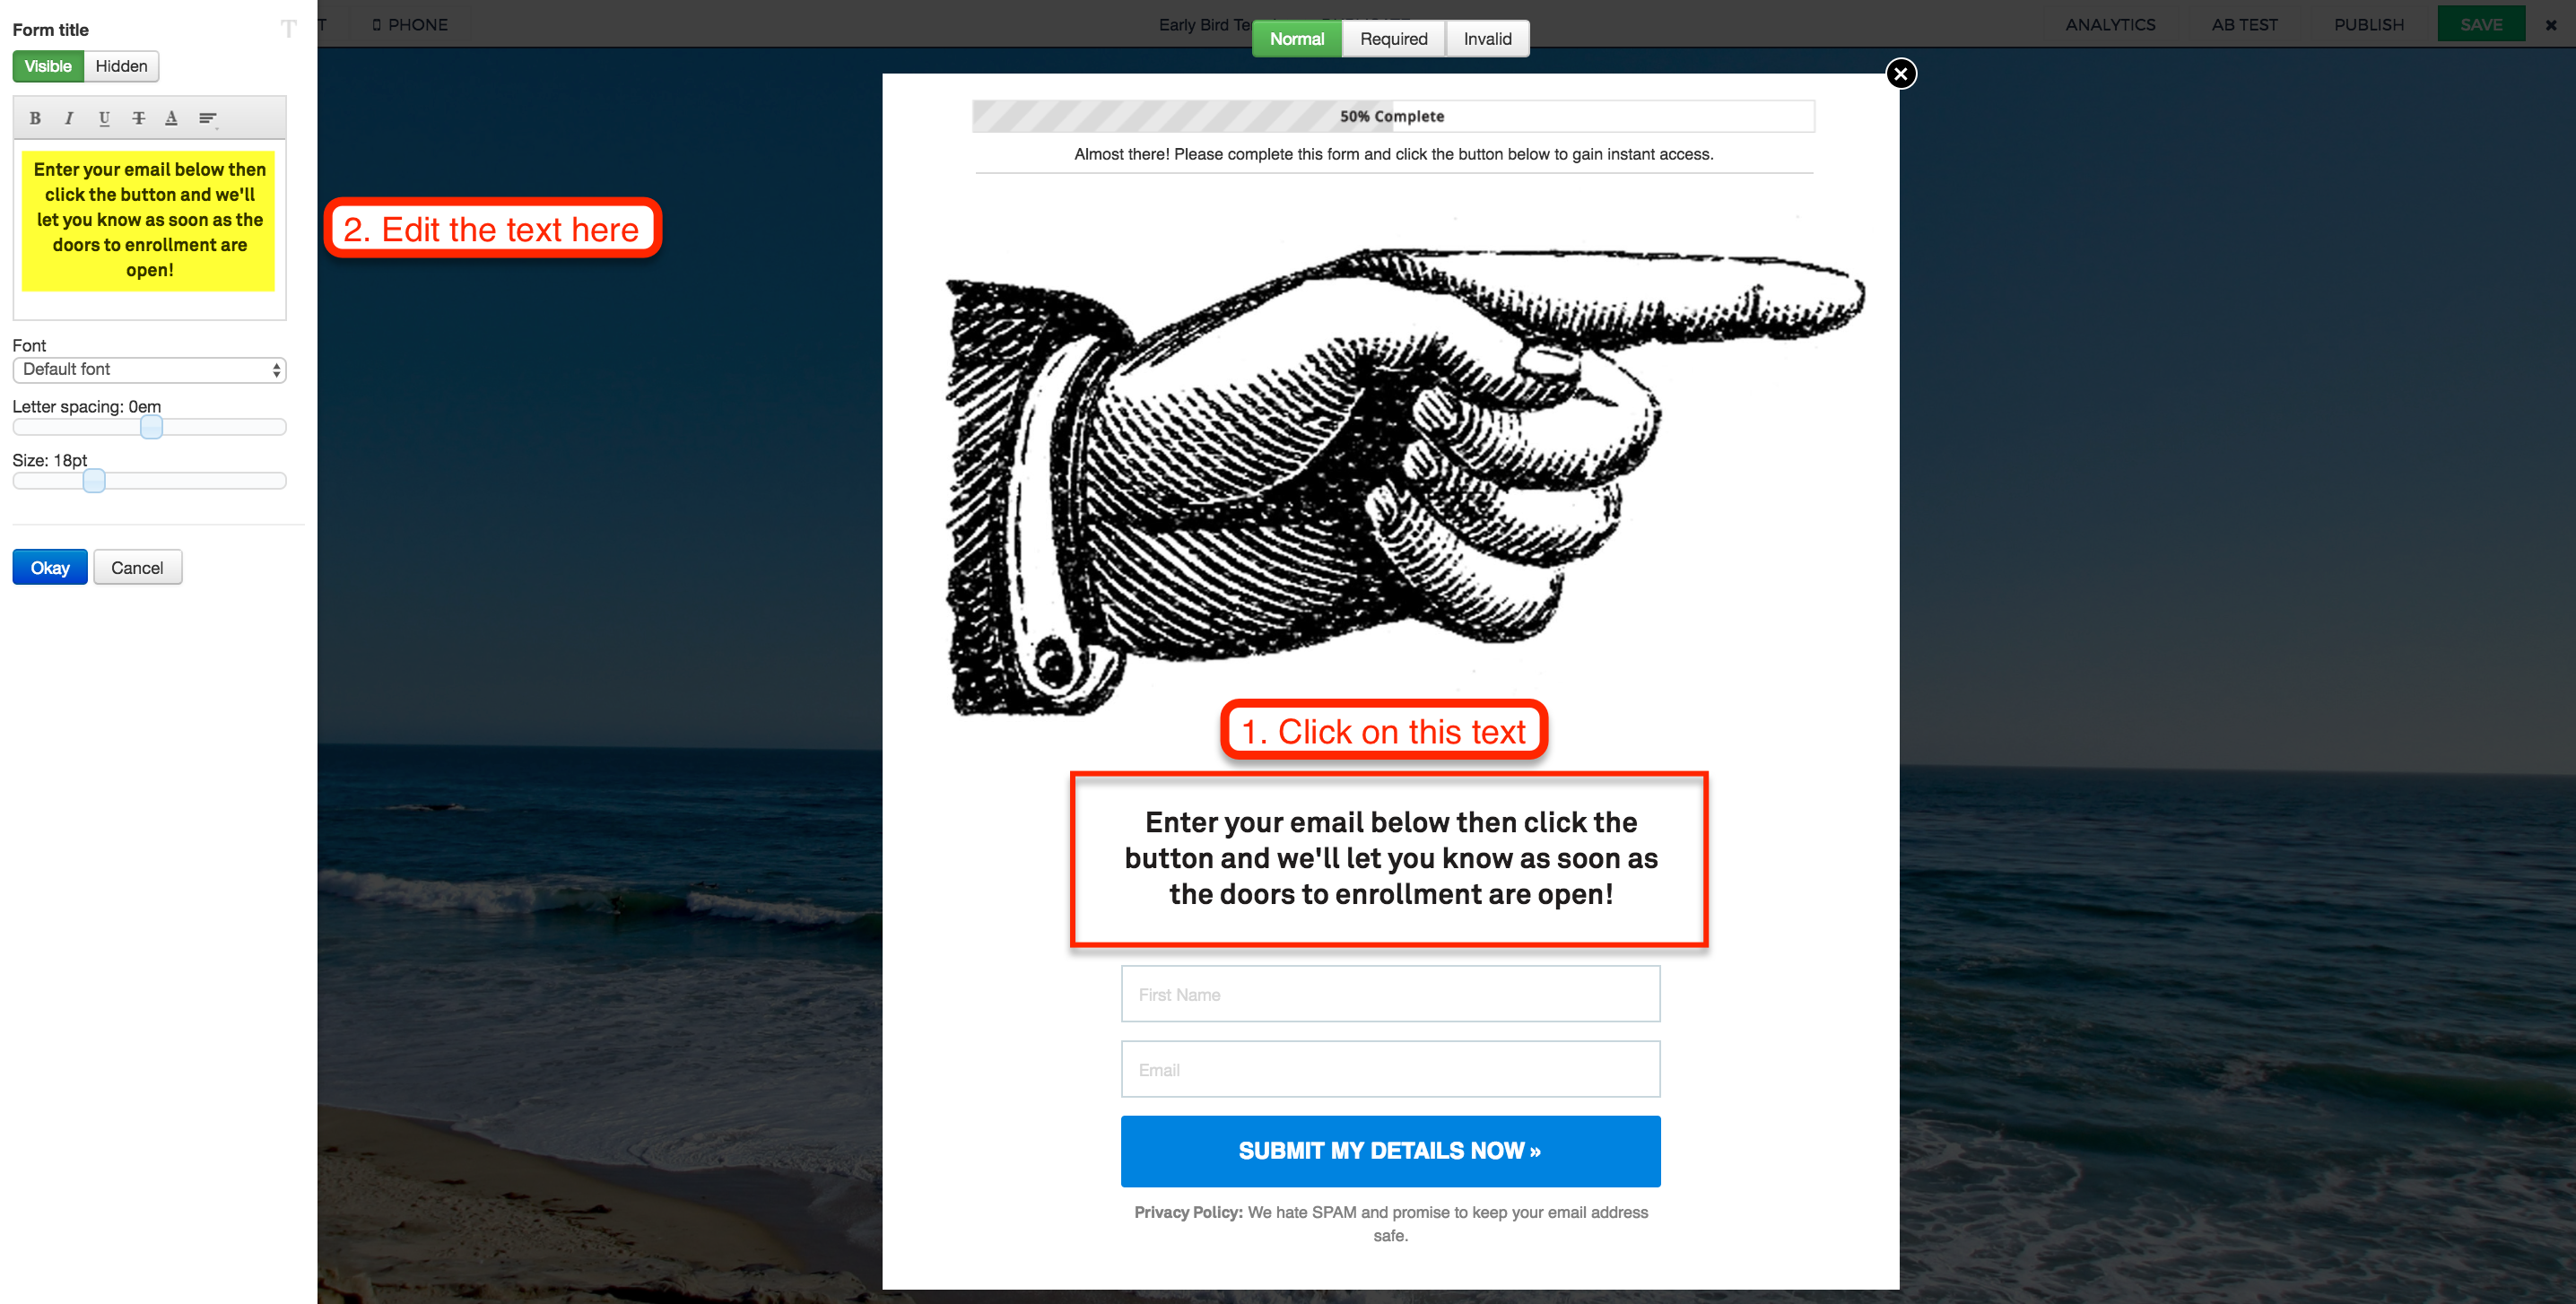Image resolution: width=2576 pixels, height=1304 pixels.
Task: Open the Default font dropdown
Action: point(150,370)
